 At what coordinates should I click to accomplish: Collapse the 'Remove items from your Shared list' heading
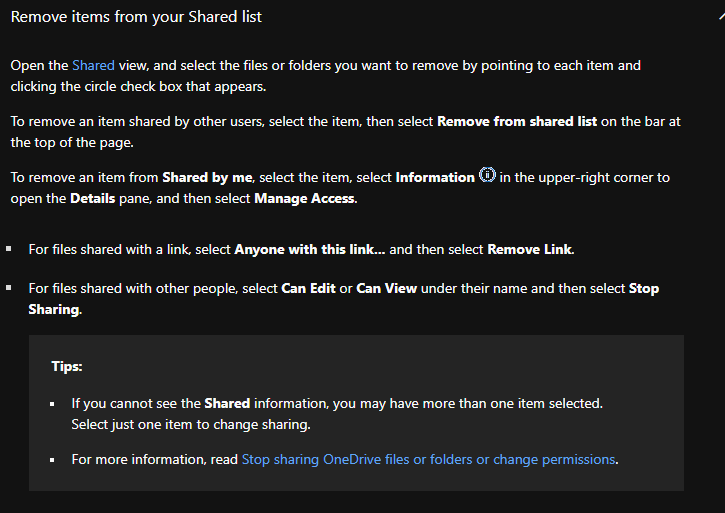pyautogui.click(x=136, y=17)
